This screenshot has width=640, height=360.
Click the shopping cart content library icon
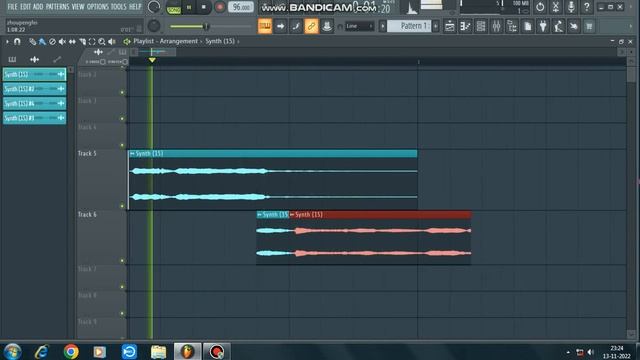point(589,26)
